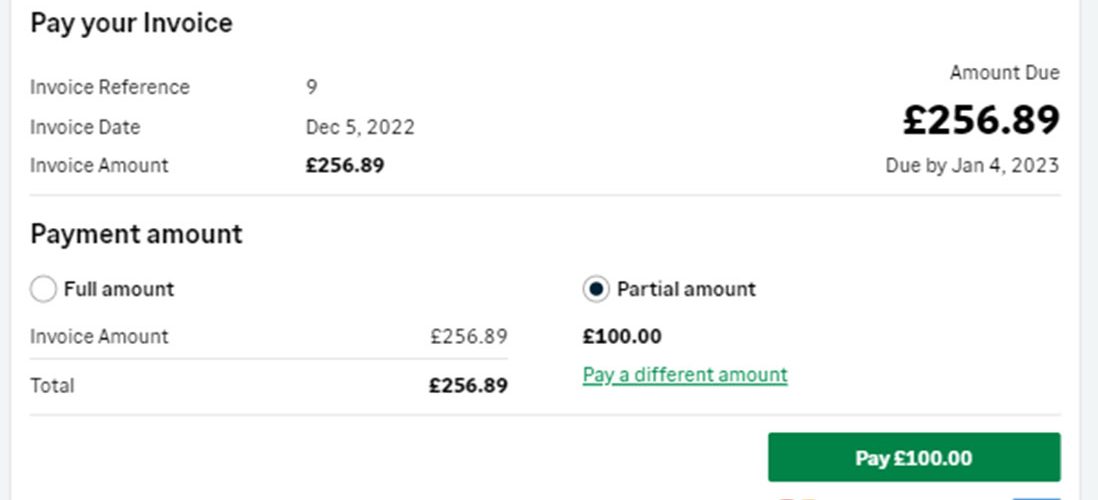
Task: Click the grey £256.89 under Full amount
Action: tap(468, 337)
